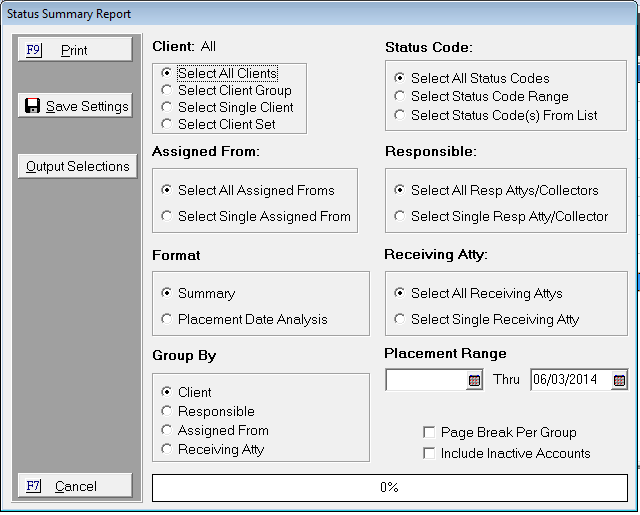Click the floppy disk Save Settings icon

tap(33, 106)
